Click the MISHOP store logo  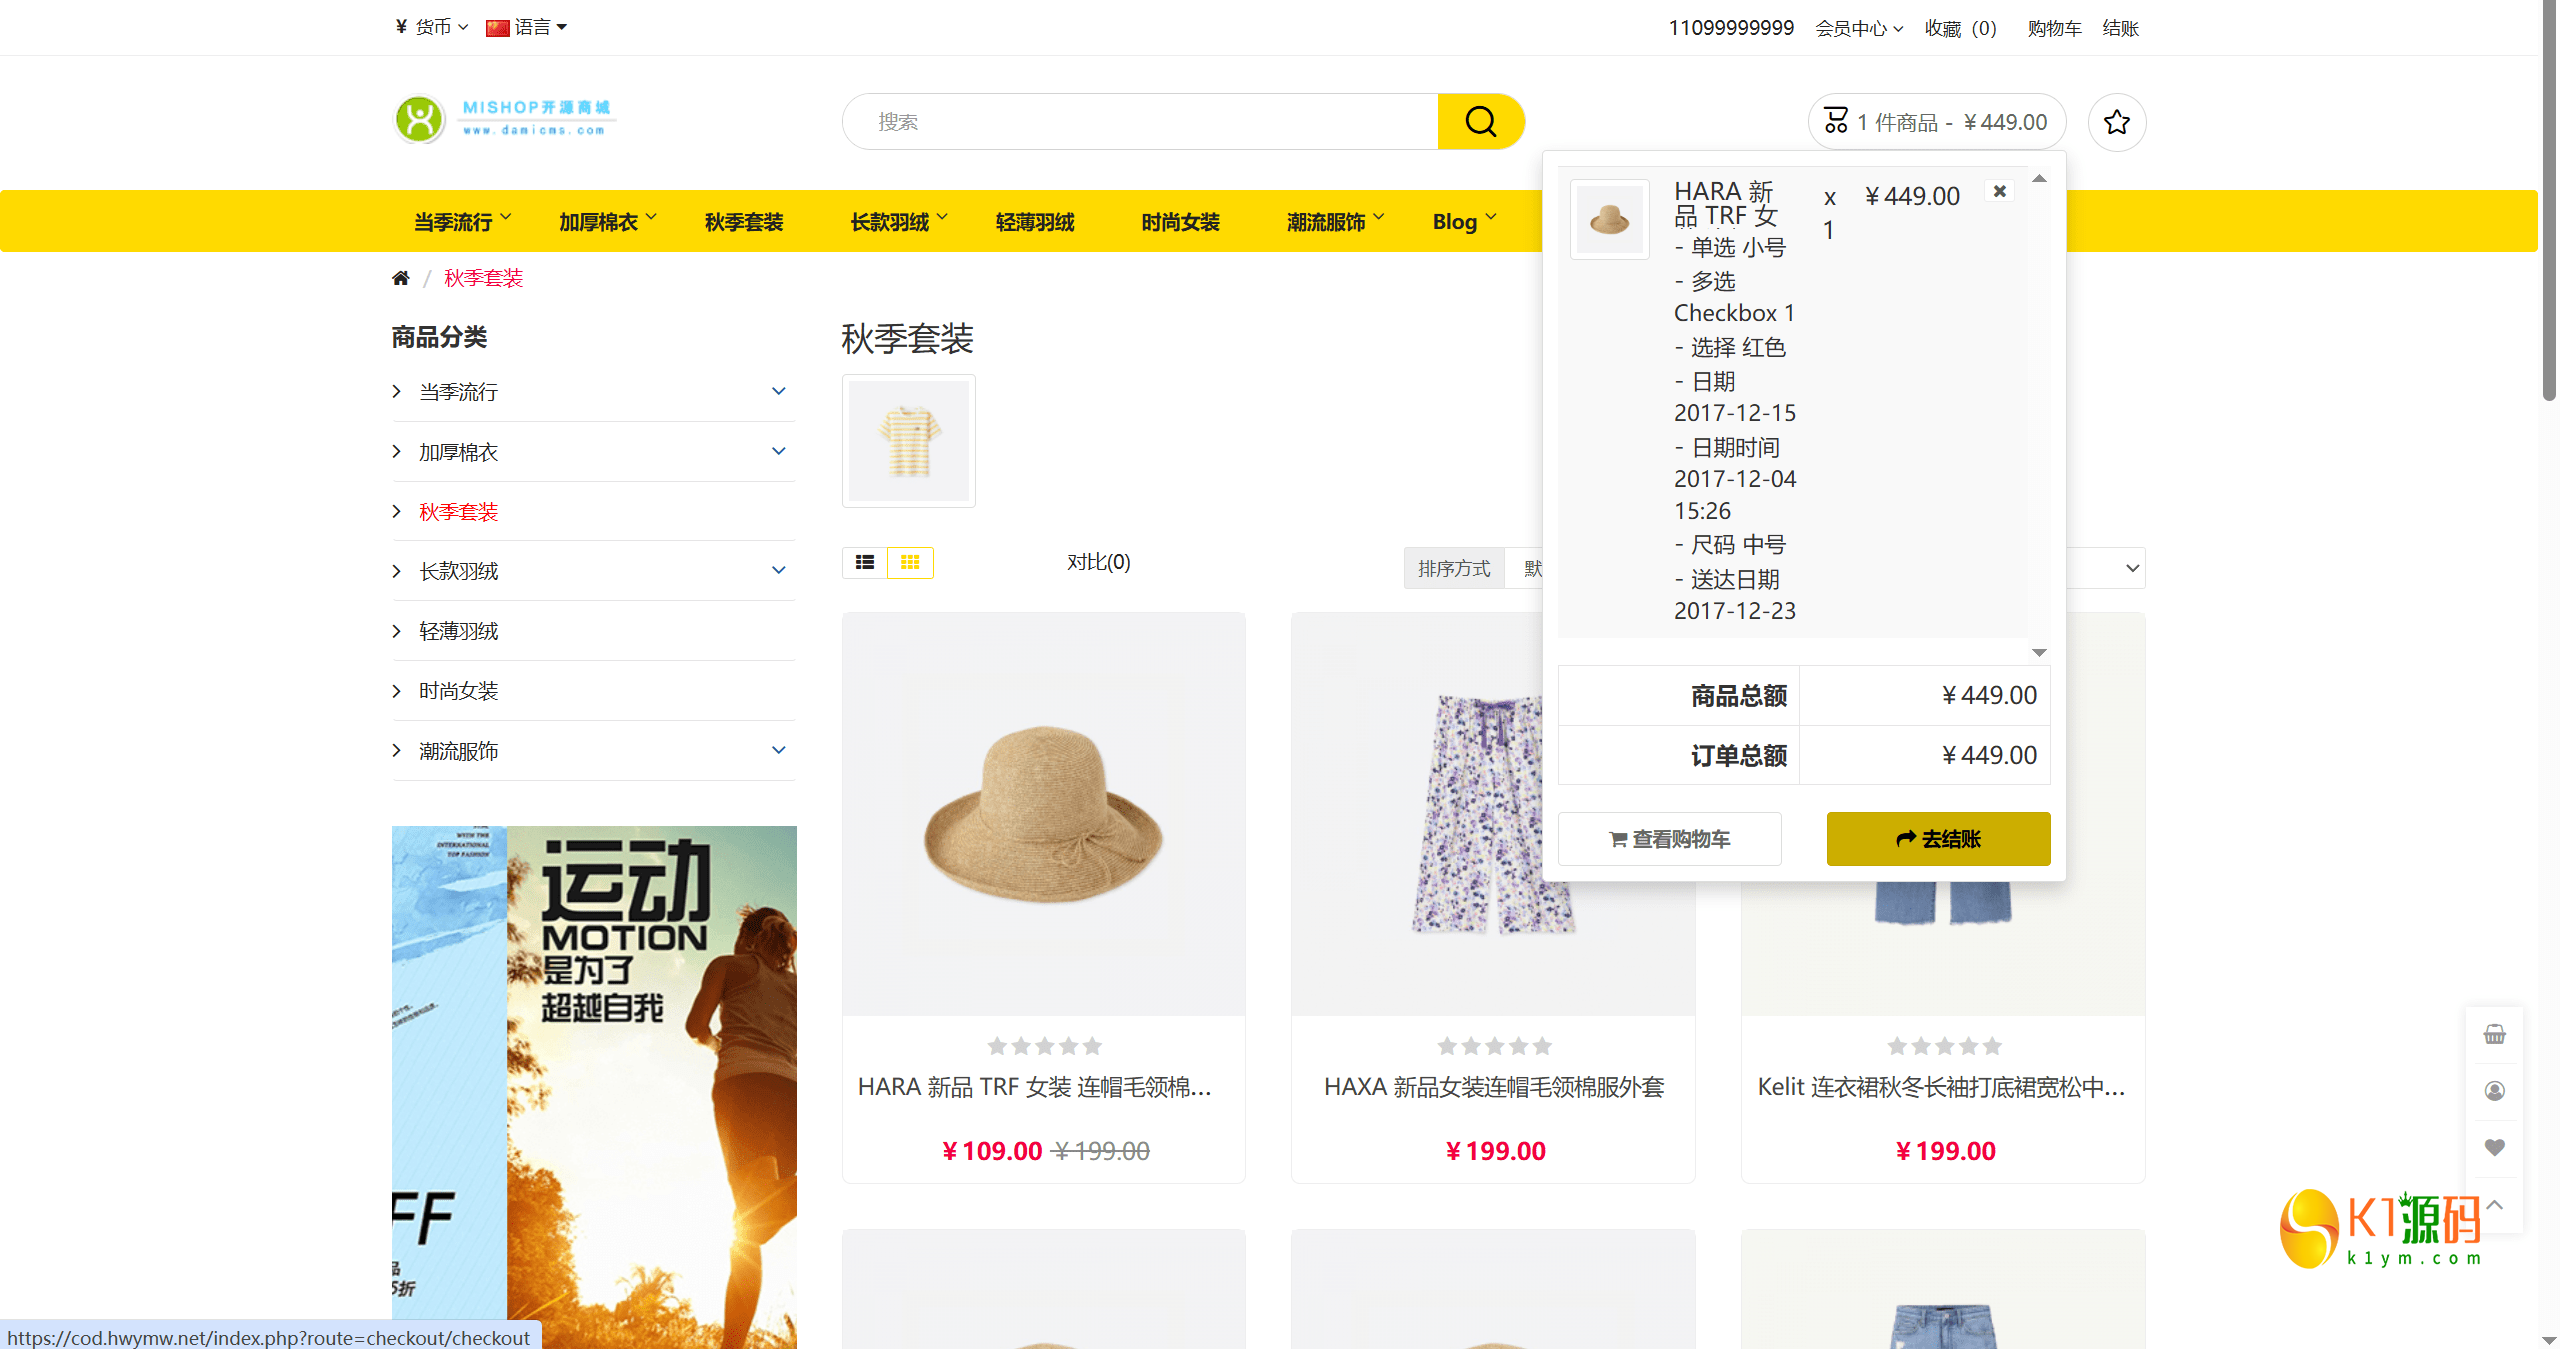(505, 120)
